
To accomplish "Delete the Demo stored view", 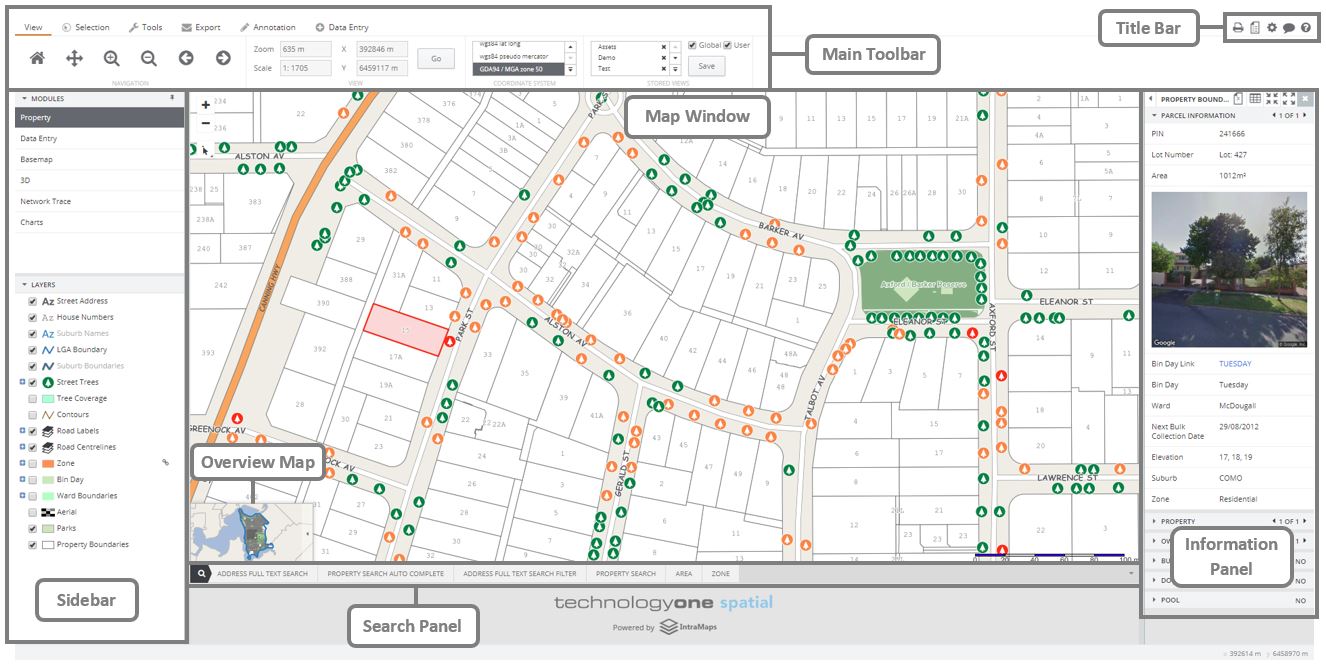I will pos(664,58).
